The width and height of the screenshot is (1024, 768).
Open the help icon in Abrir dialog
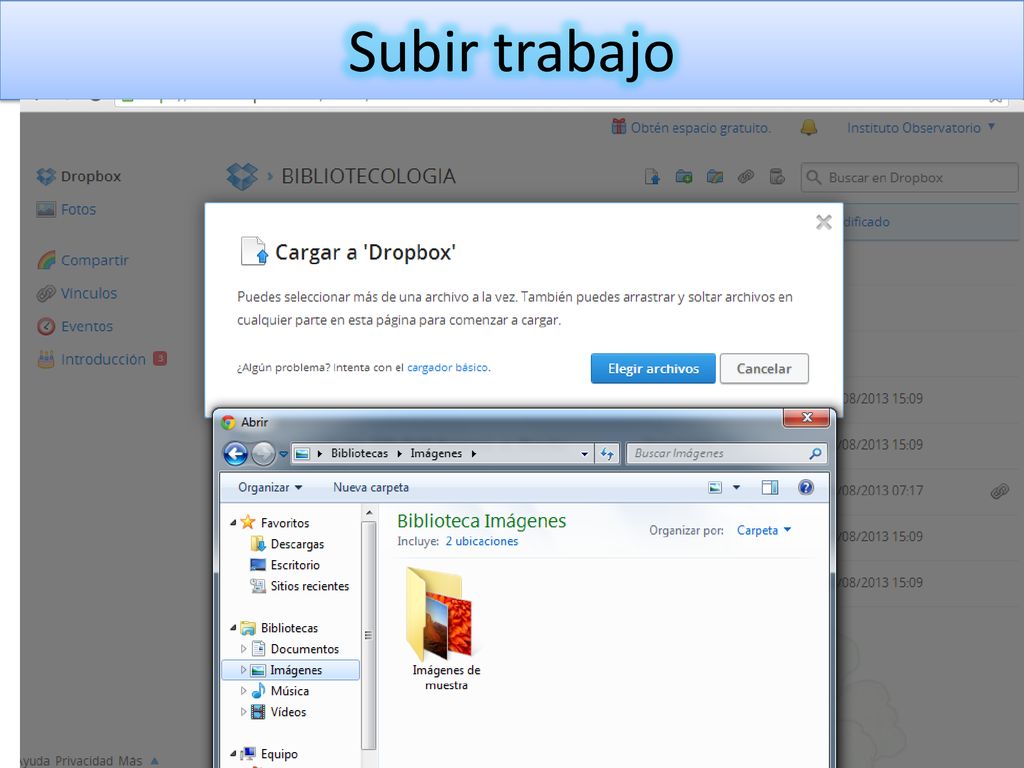(x=806, y=487)
